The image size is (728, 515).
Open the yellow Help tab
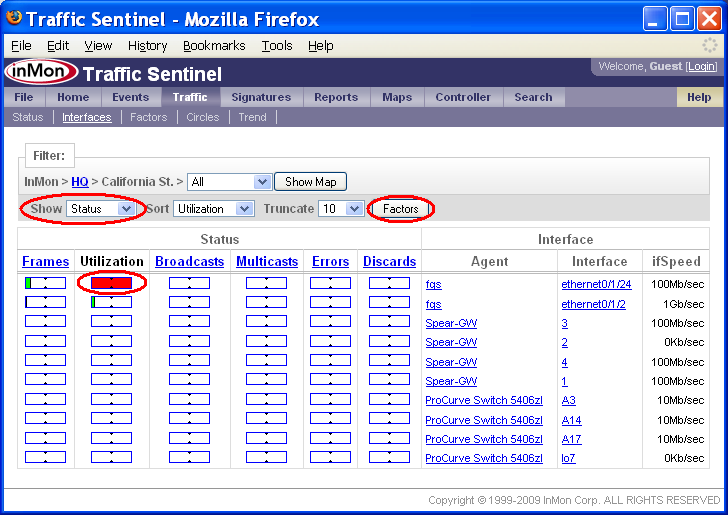coord(699,97)
